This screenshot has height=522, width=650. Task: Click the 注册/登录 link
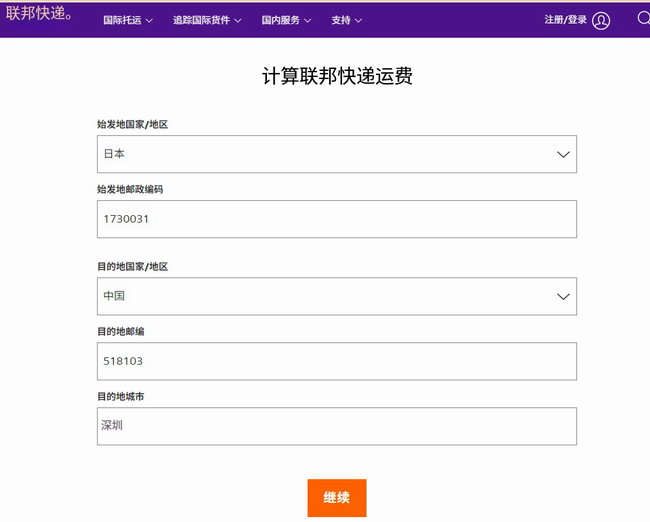point(565,20)
